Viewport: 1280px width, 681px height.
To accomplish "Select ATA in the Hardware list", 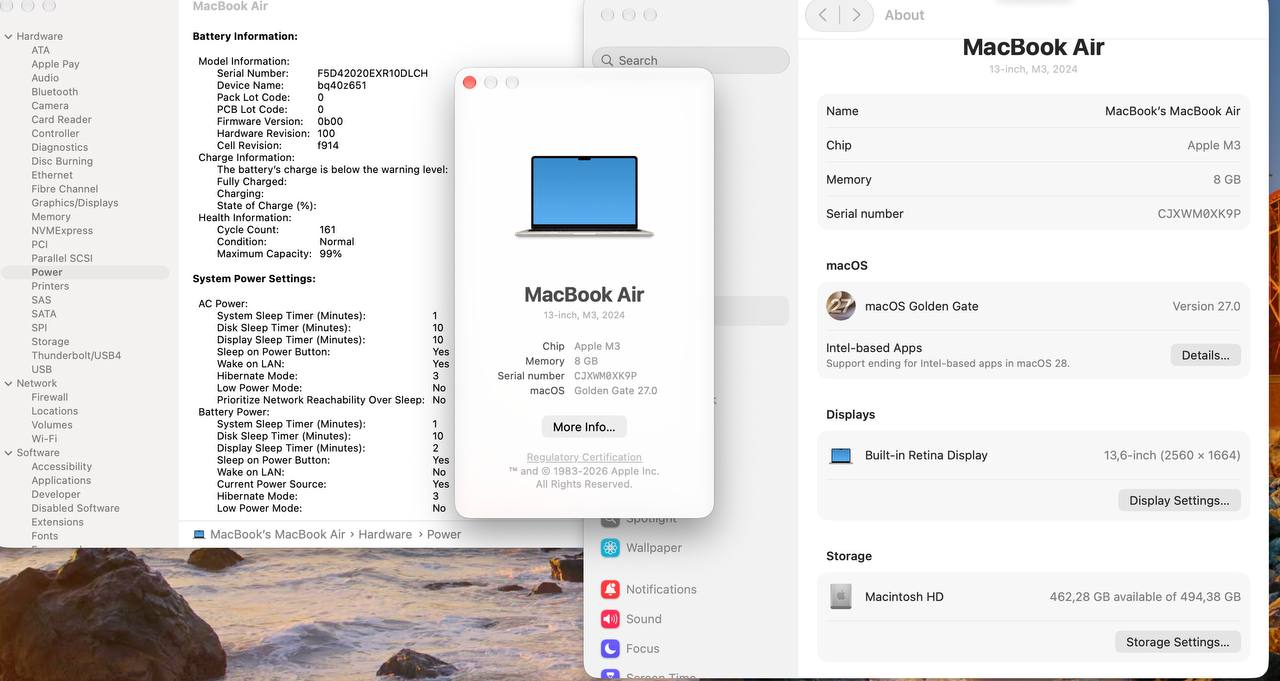I will coord(40,50).
